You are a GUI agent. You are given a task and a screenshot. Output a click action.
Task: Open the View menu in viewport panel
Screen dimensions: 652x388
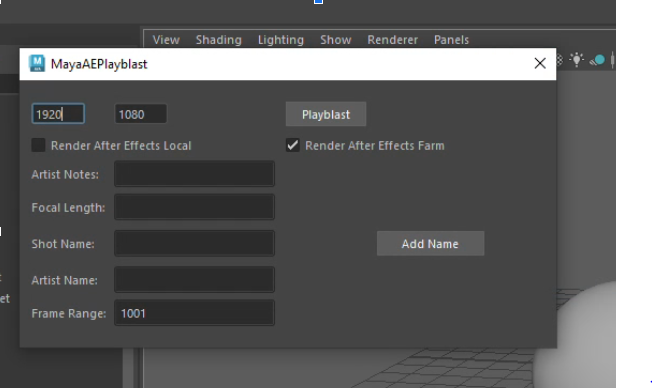click(166, 40)
